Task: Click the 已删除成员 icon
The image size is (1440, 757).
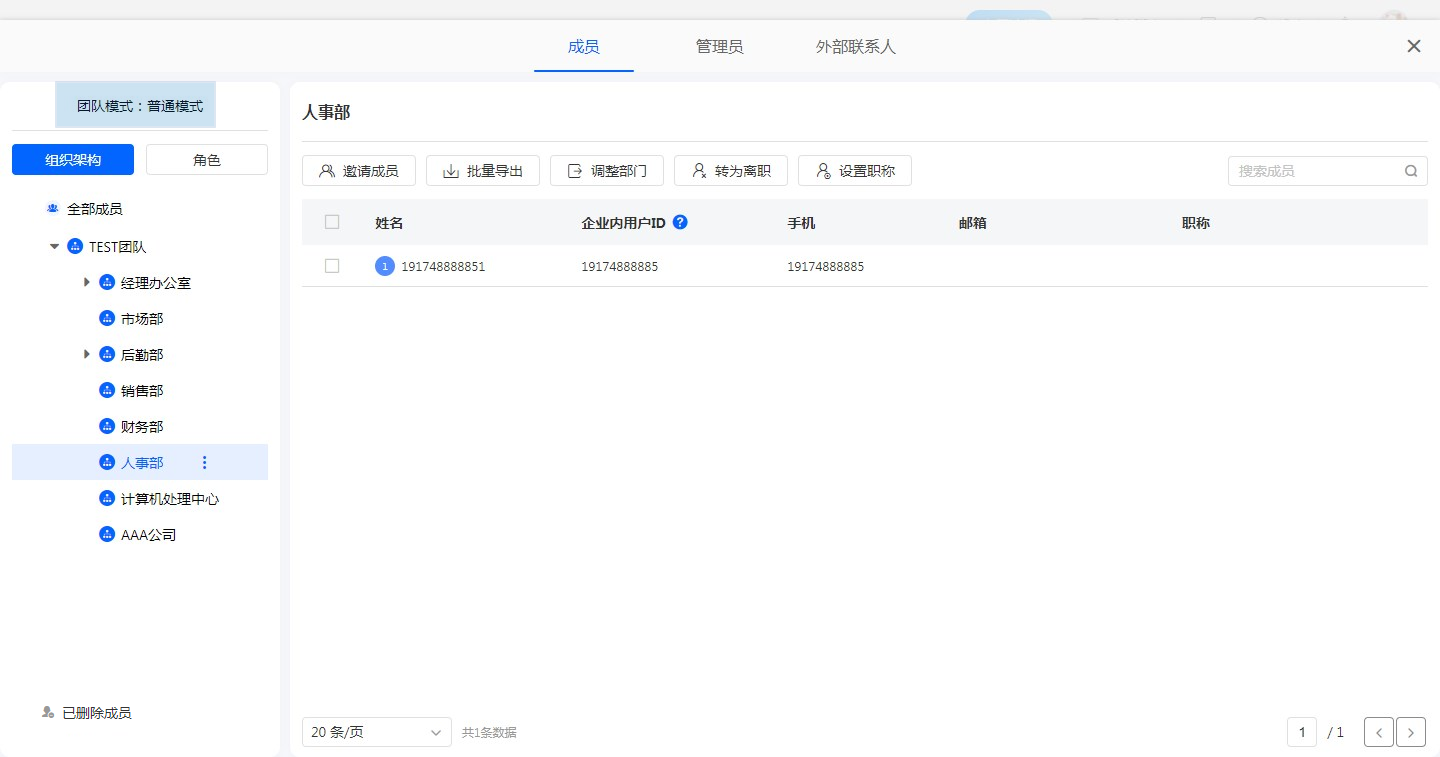Action: 48,713
